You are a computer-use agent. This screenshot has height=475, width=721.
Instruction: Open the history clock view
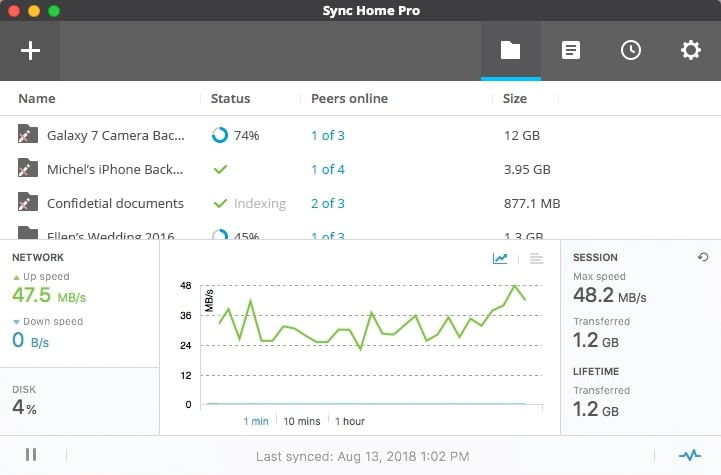631,50
